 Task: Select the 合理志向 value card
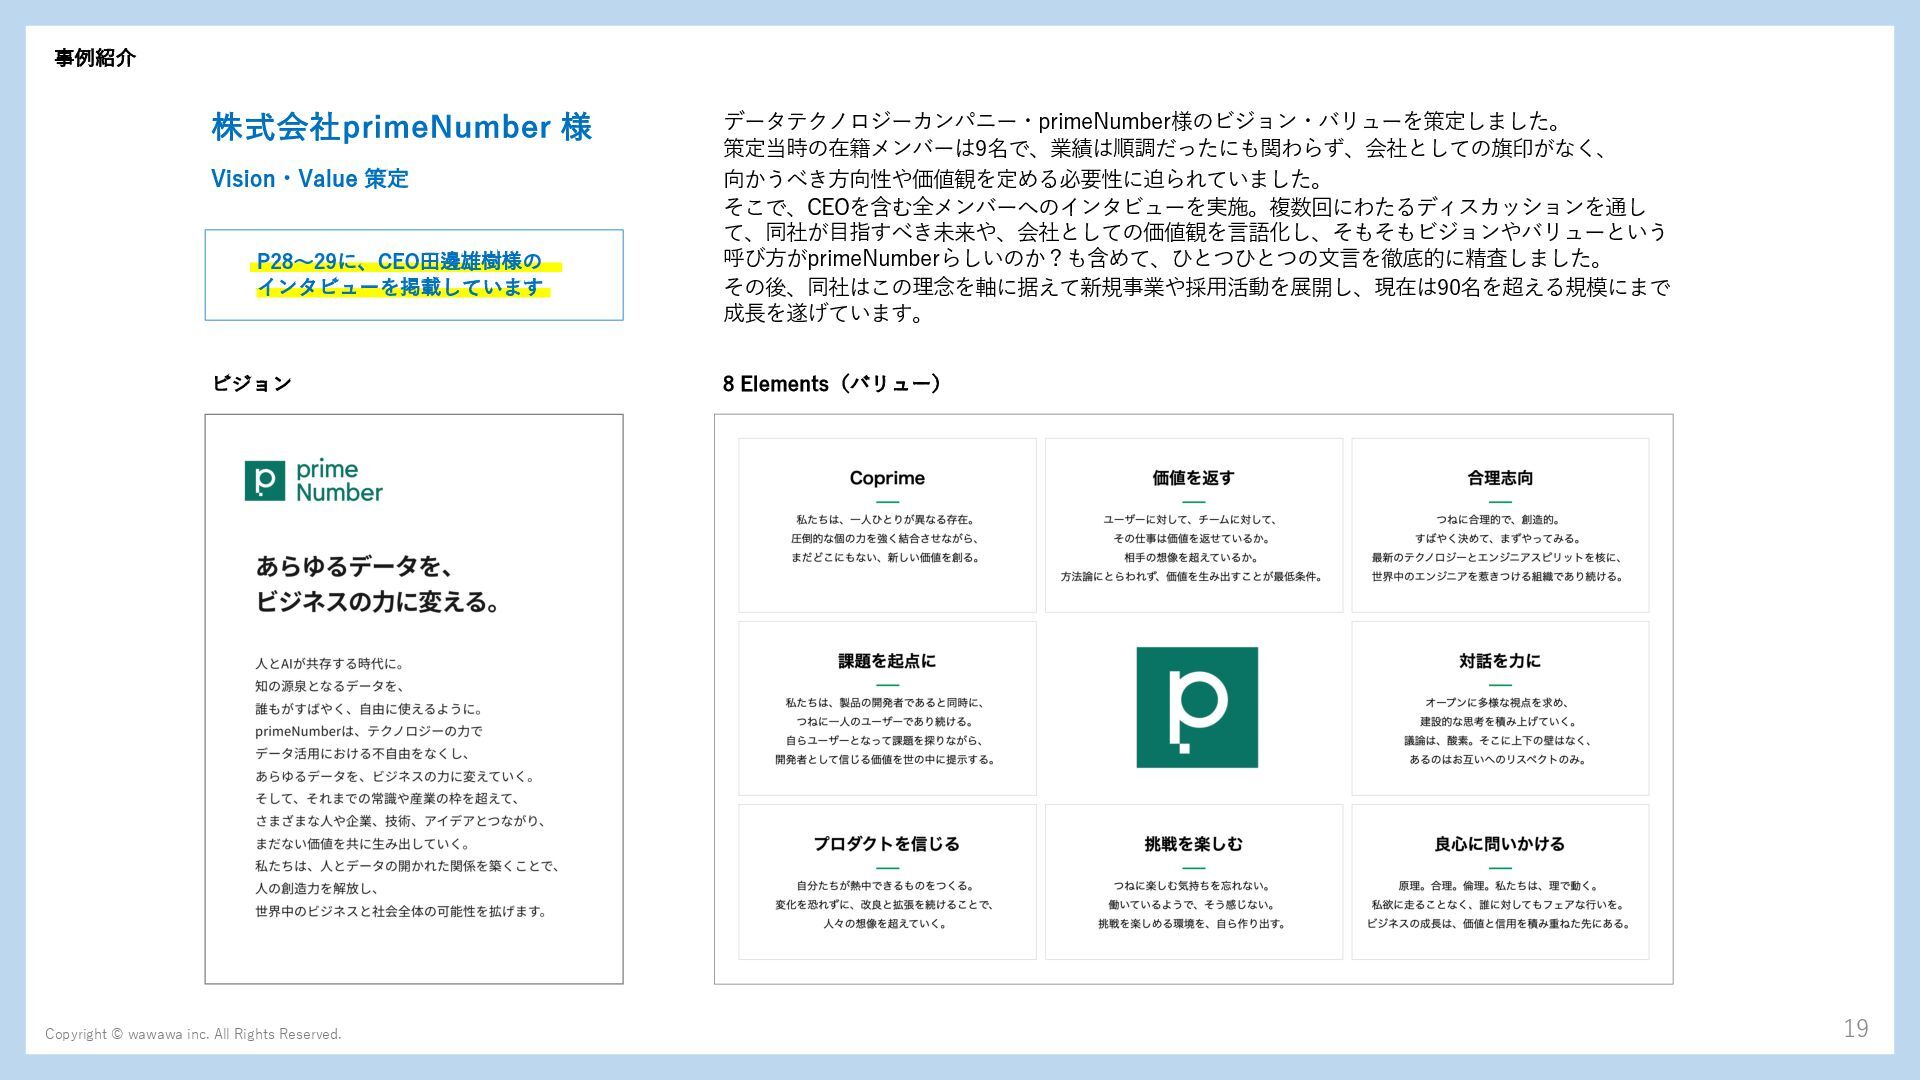pyautogui.click(x=1499, y=525)
